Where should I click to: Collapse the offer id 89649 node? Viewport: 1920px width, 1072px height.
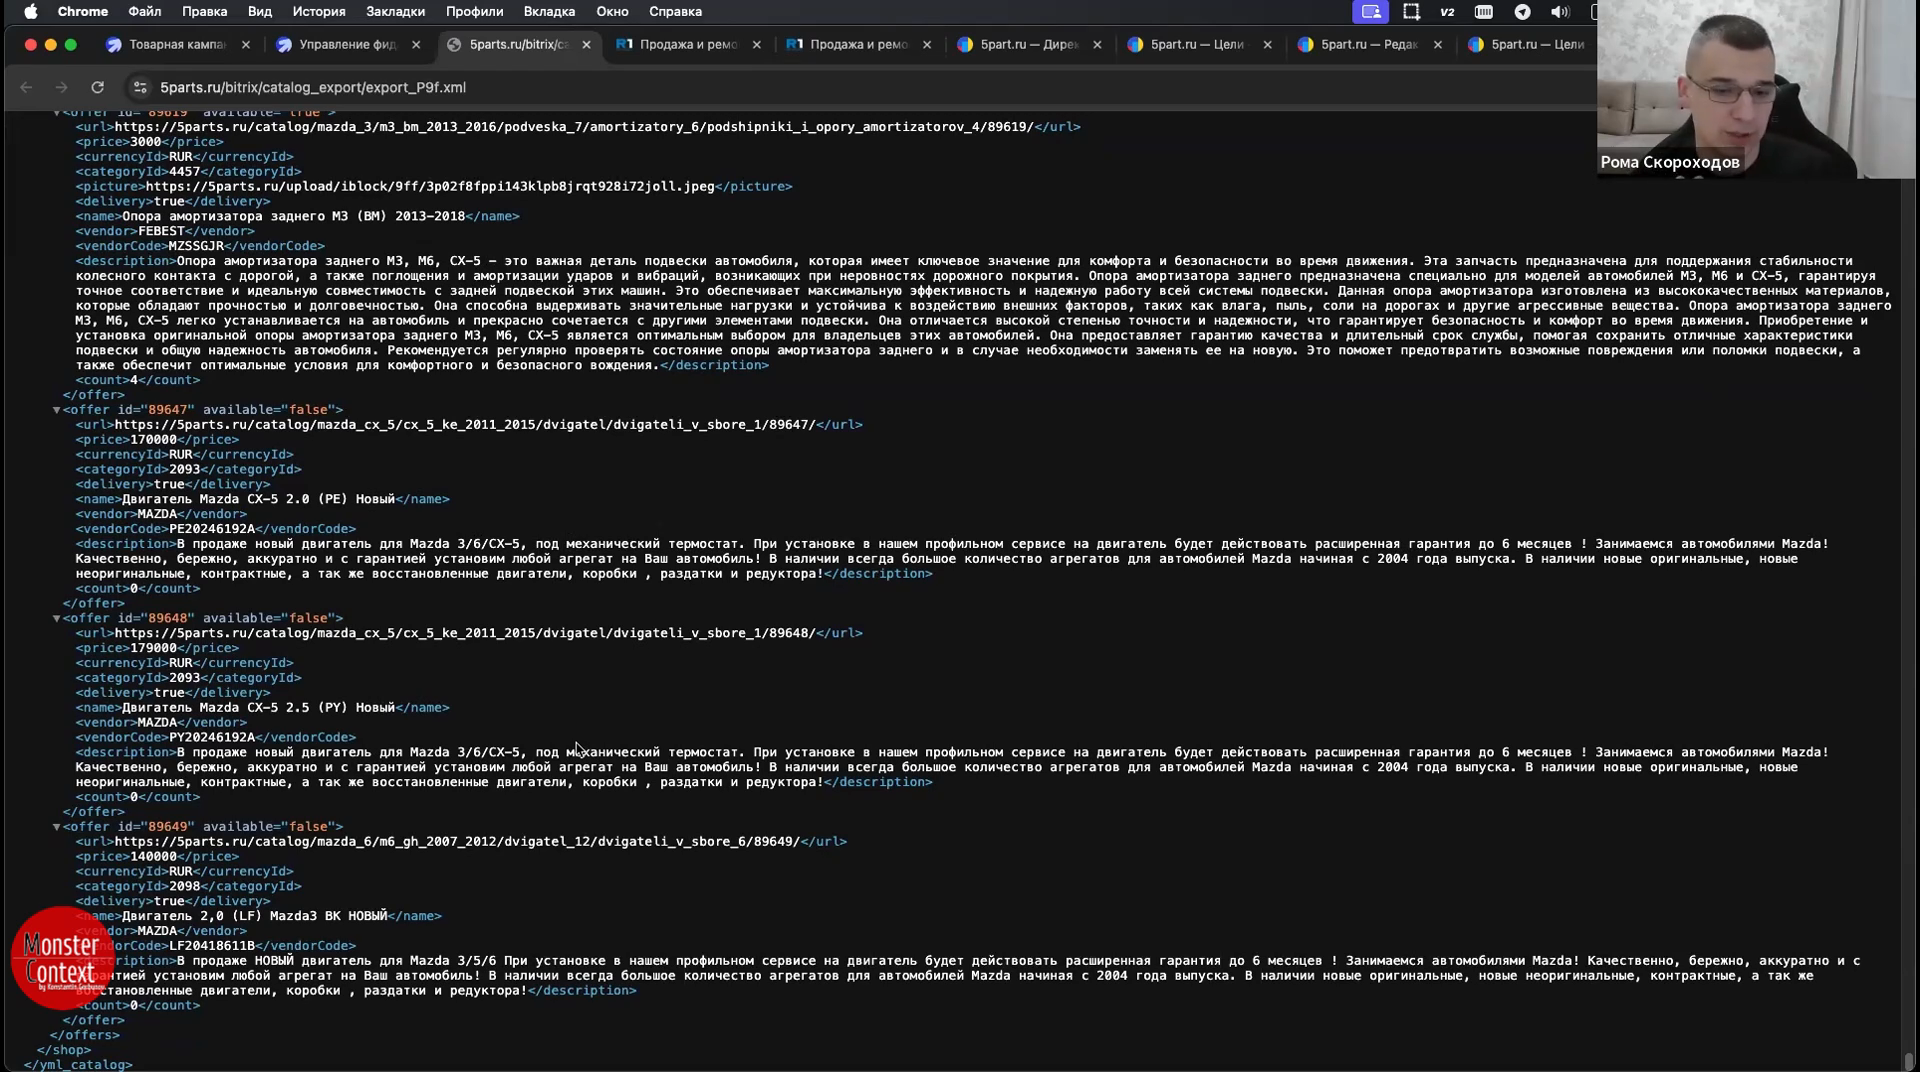[x=57, y=827]
